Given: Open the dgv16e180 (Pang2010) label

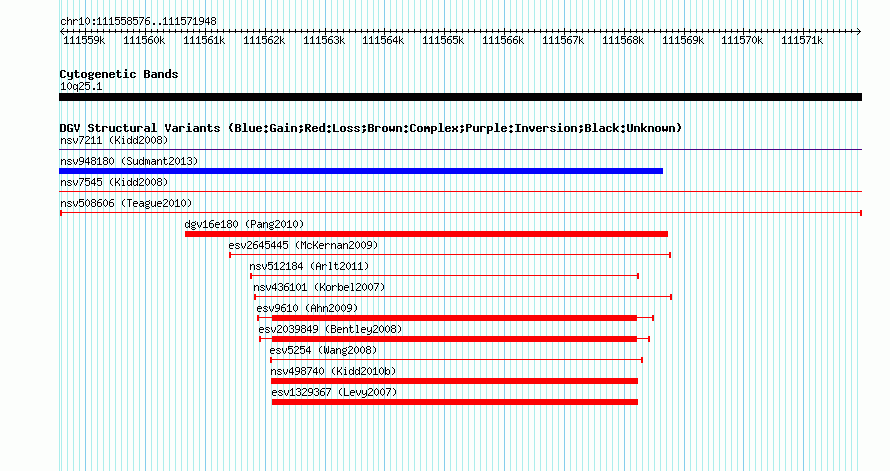Looking at the screenshot, I should (x=245, y=224).
